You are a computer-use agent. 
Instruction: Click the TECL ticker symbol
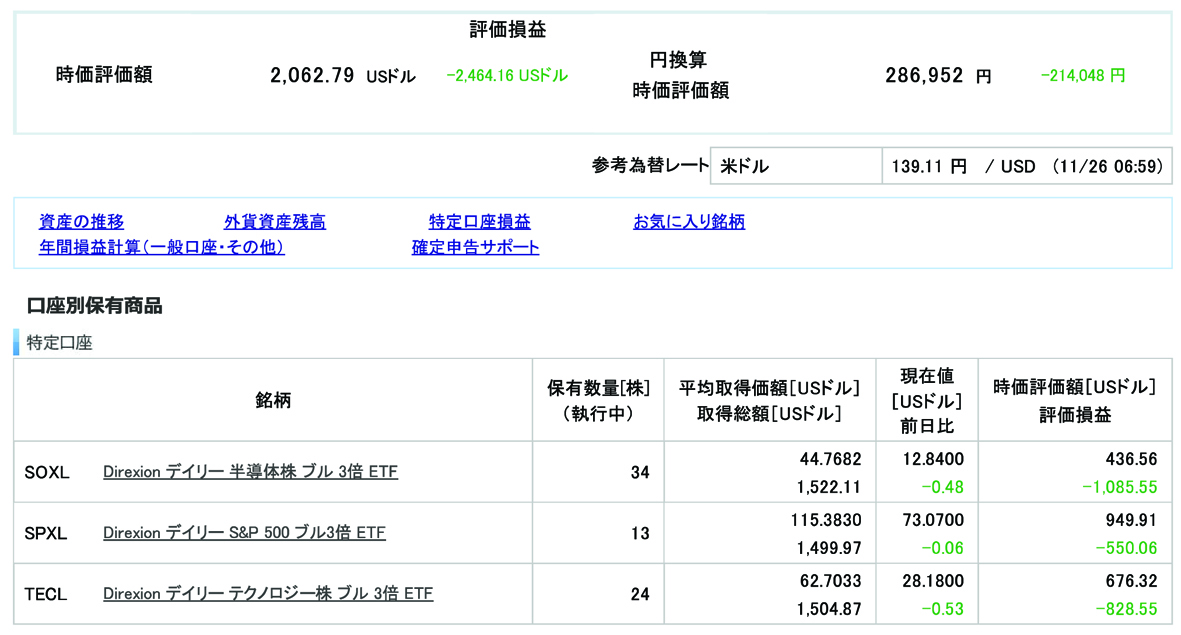point(46,594)
